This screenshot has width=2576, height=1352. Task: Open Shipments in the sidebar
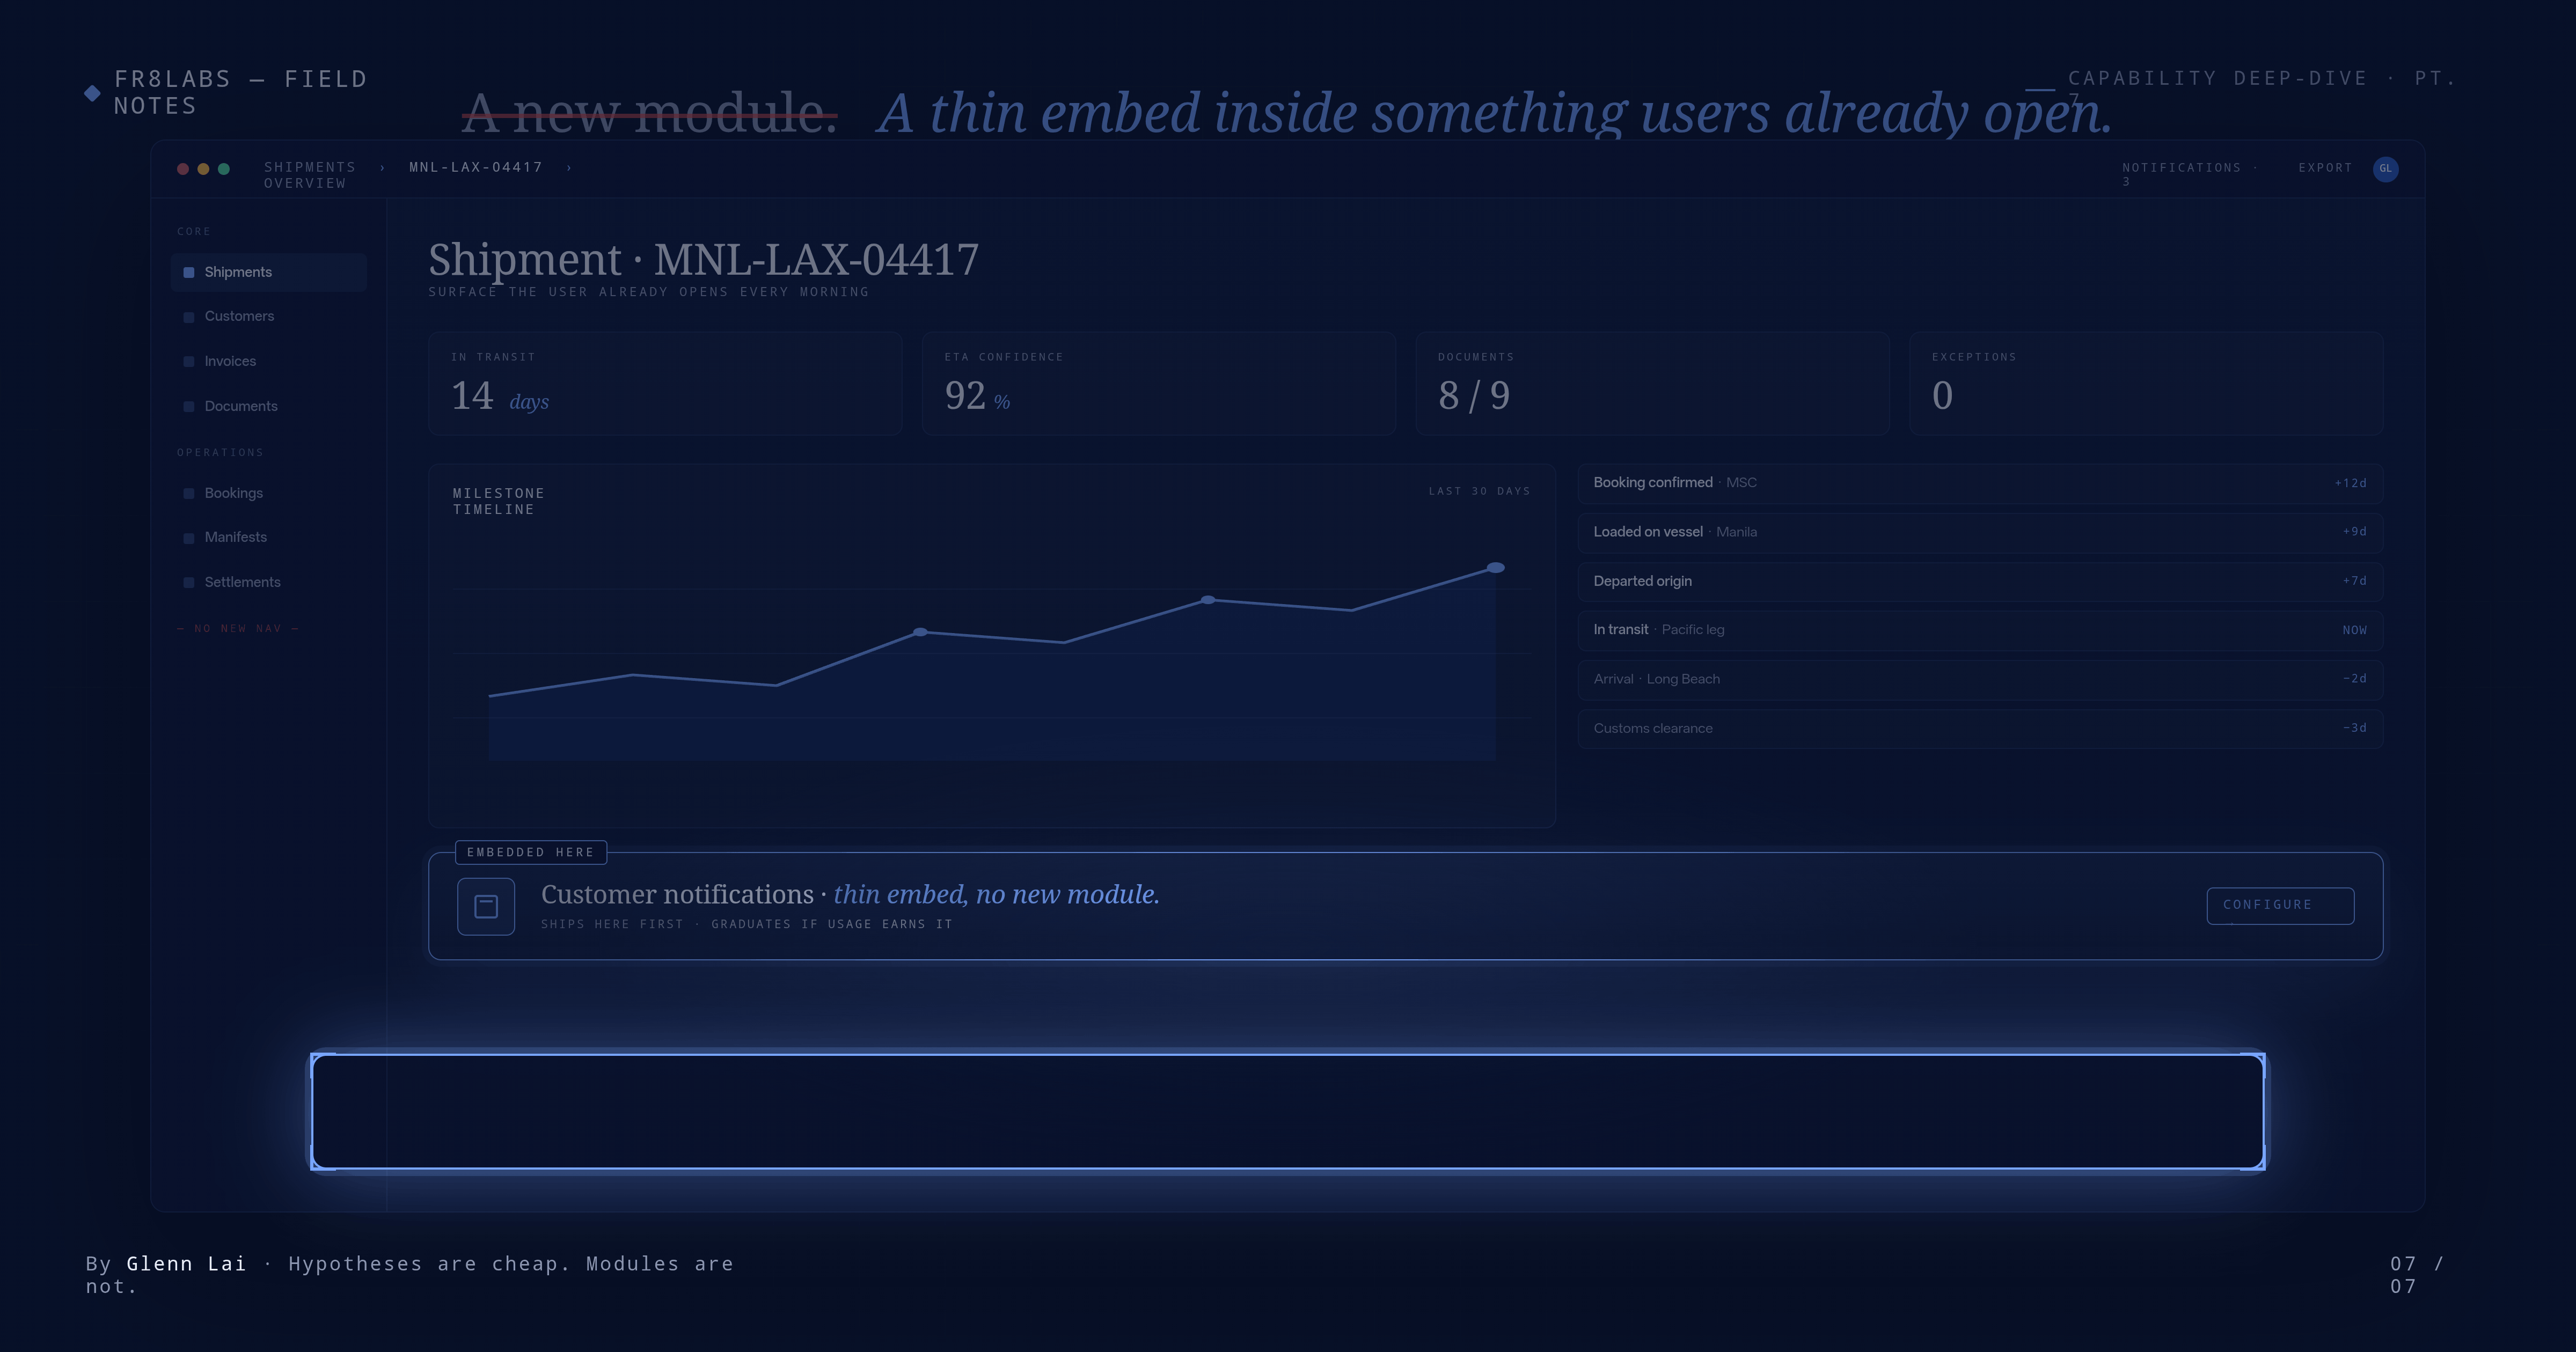(x=268, y=272)
